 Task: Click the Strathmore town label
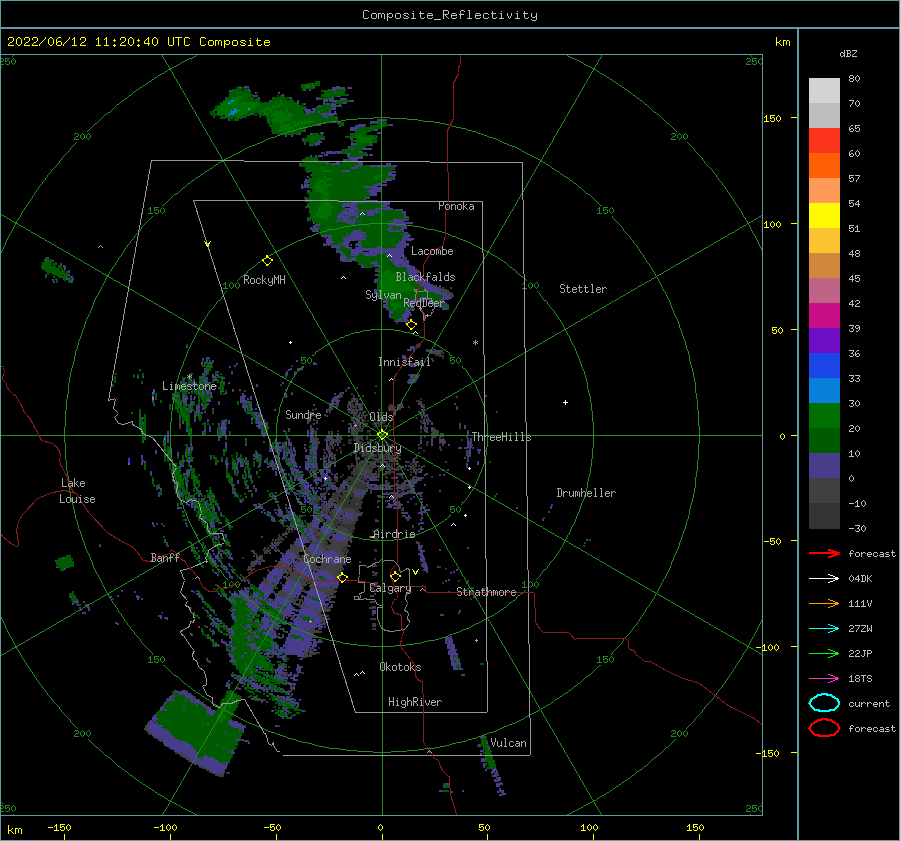(486, 592)
